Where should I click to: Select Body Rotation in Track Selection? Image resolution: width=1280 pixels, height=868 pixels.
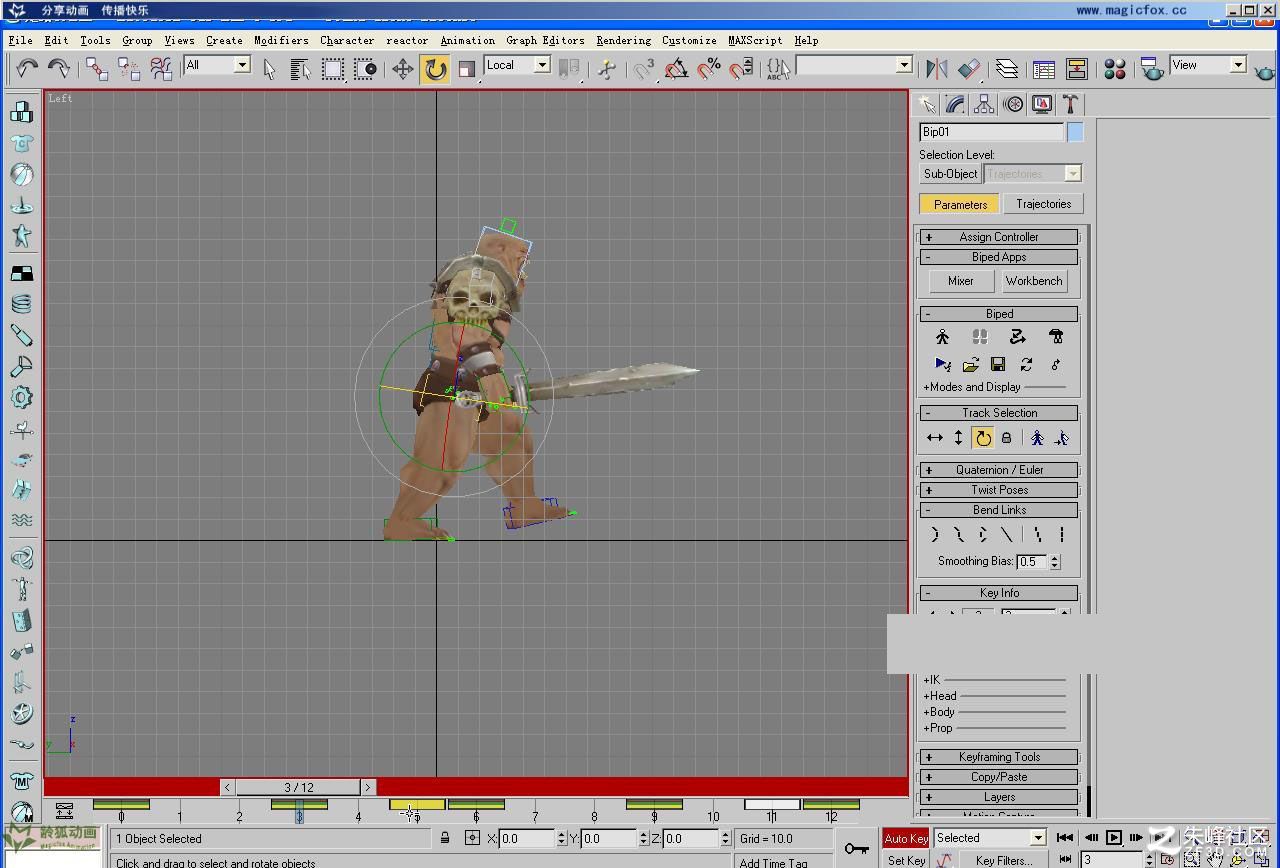click(x=983, y=437)
